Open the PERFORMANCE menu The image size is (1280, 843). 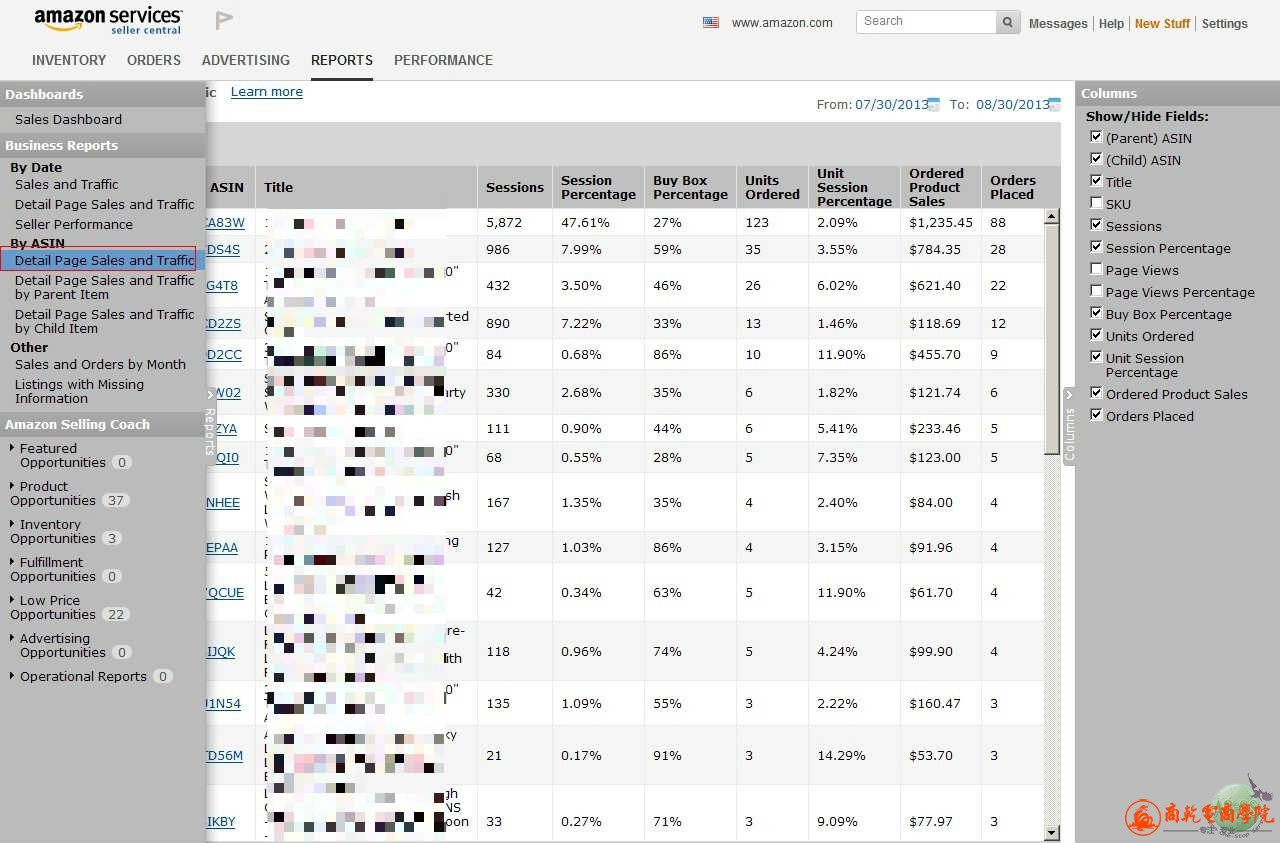(443, 60)
